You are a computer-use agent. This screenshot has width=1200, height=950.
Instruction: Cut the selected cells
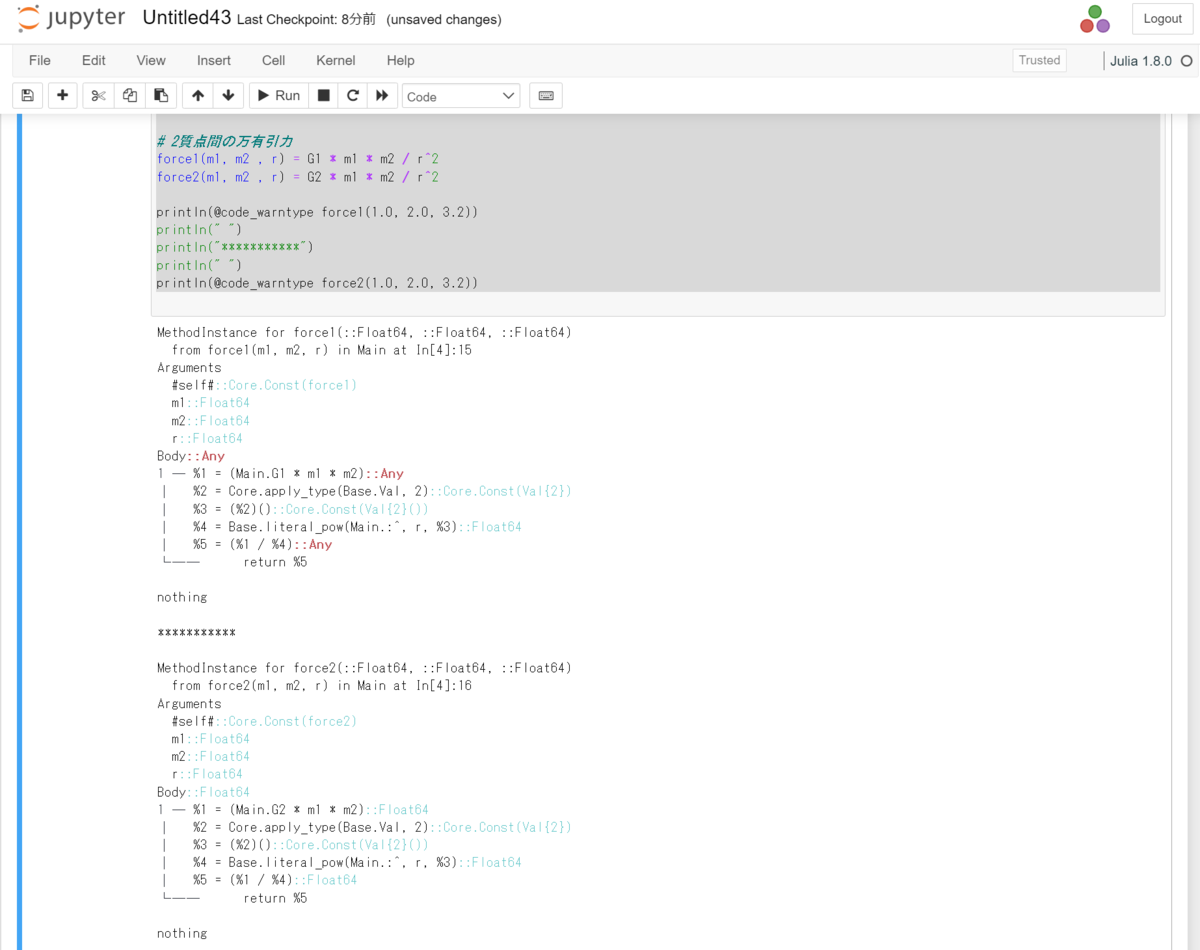(98, 96)
